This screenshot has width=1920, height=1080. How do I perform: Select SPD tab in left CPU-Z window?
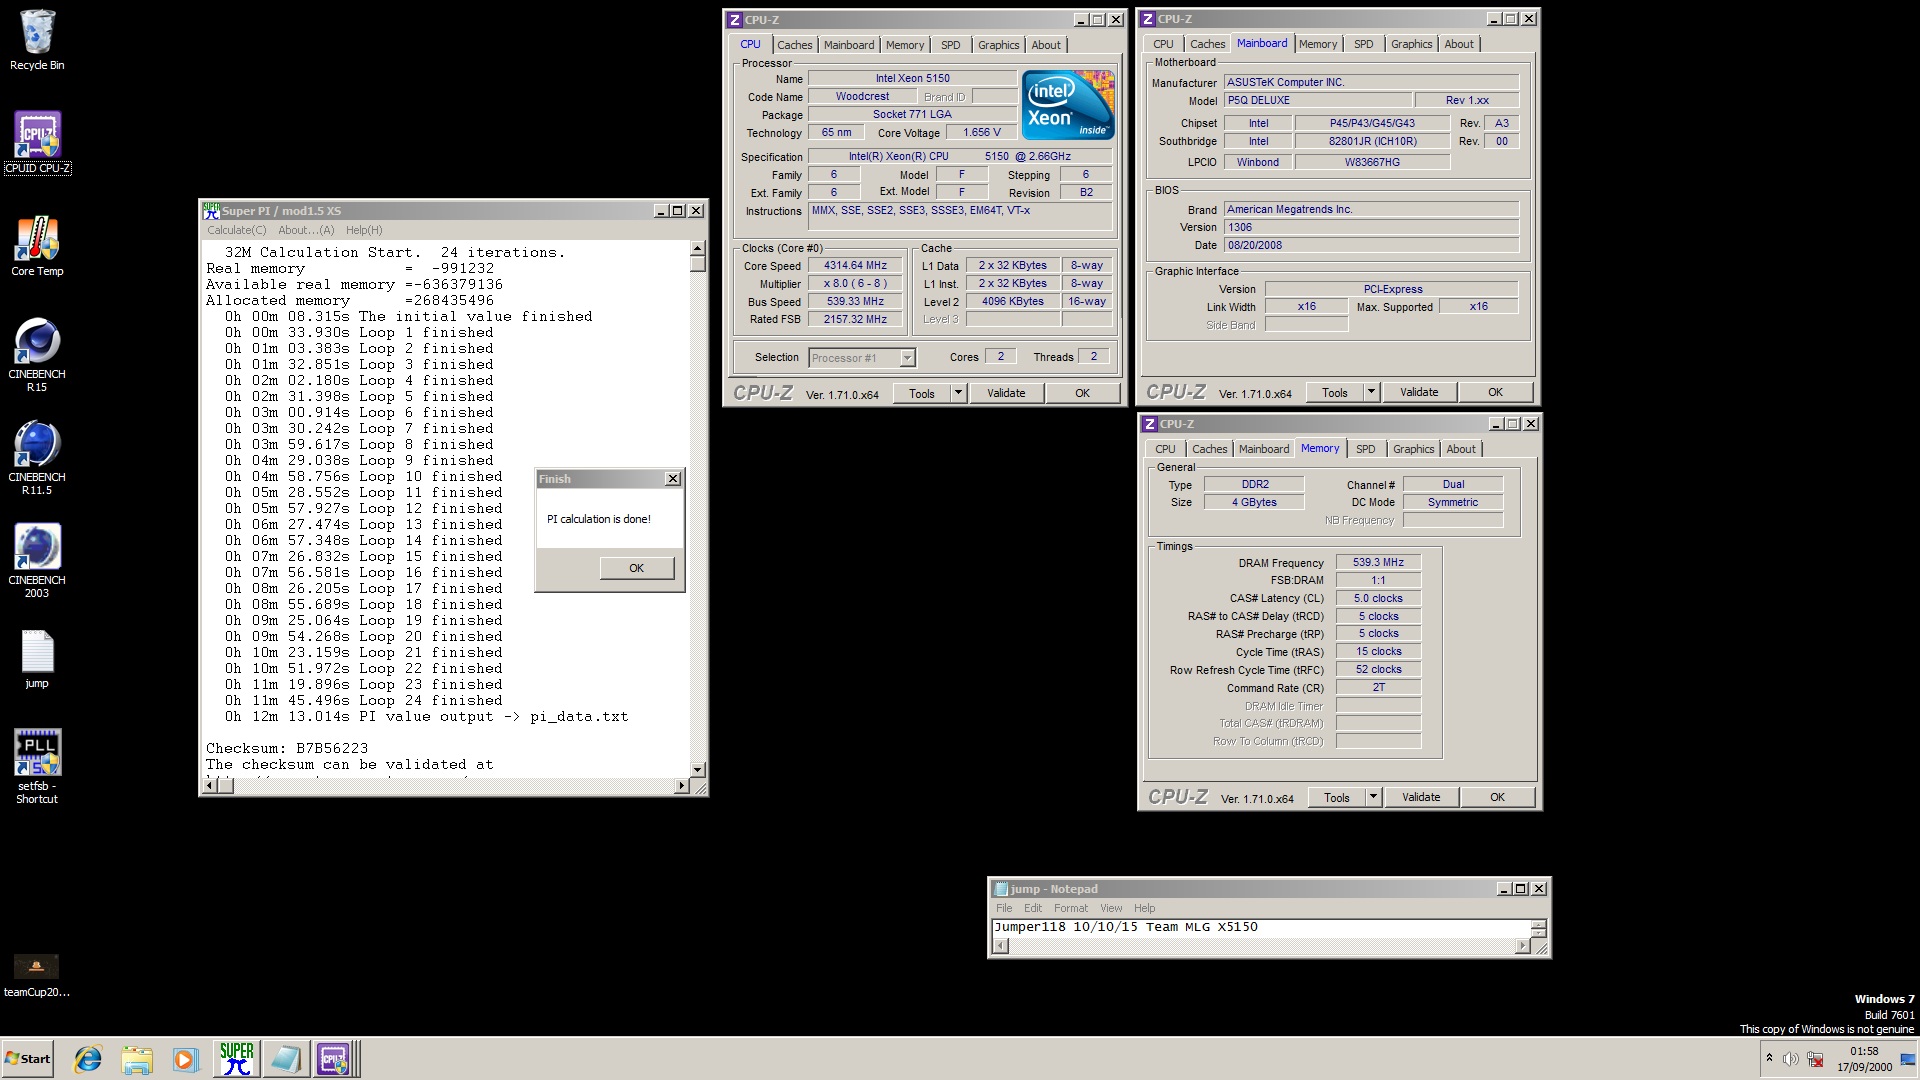pyautogui.click(x=951, y=45)
